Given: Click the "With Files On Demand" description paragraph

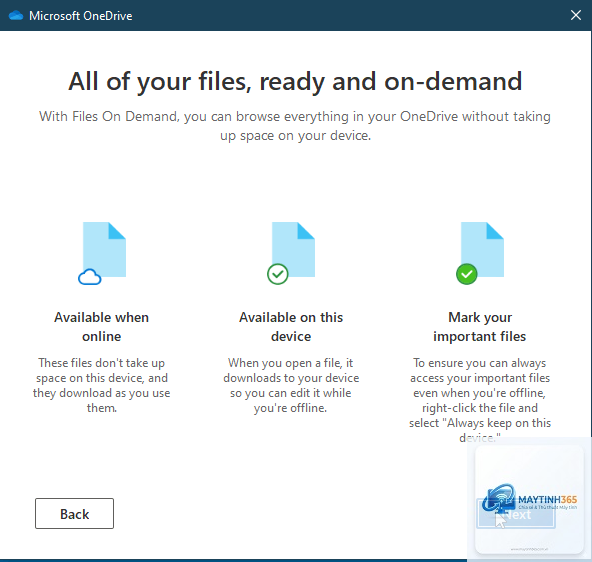Looking at the screenshot, I should click(x=295, y=126).
